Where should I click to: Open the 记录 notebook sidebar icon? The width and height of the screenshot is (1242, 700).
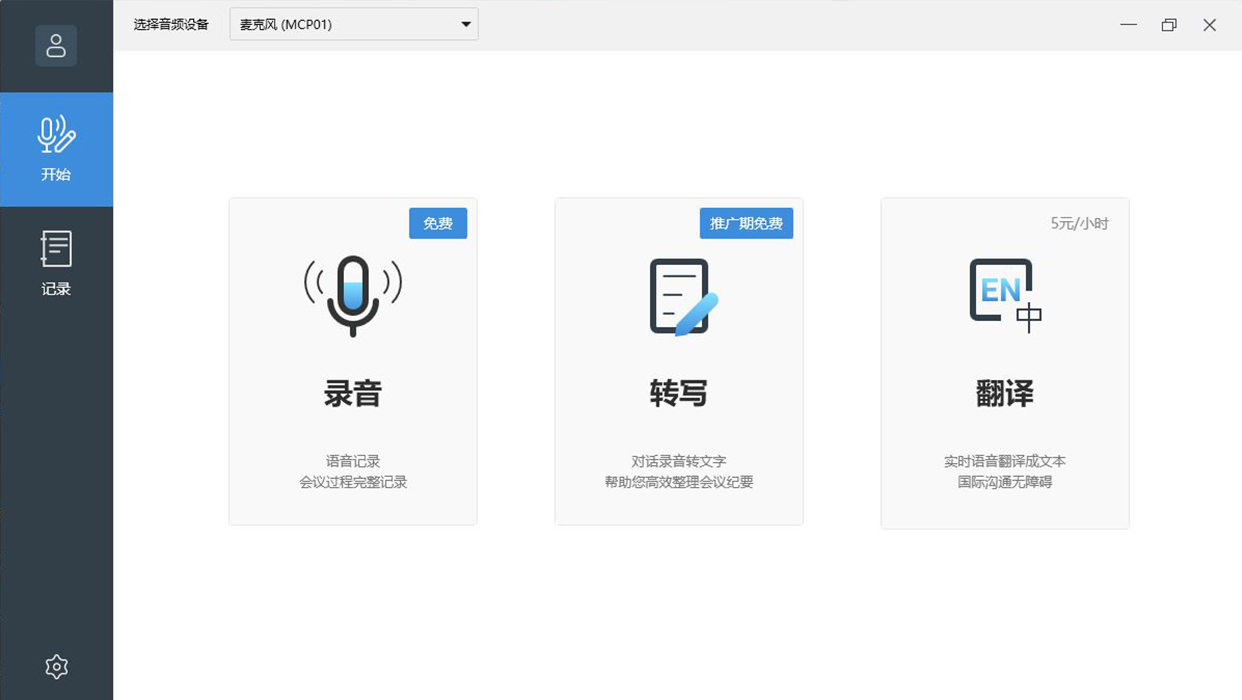coord(56,249)
